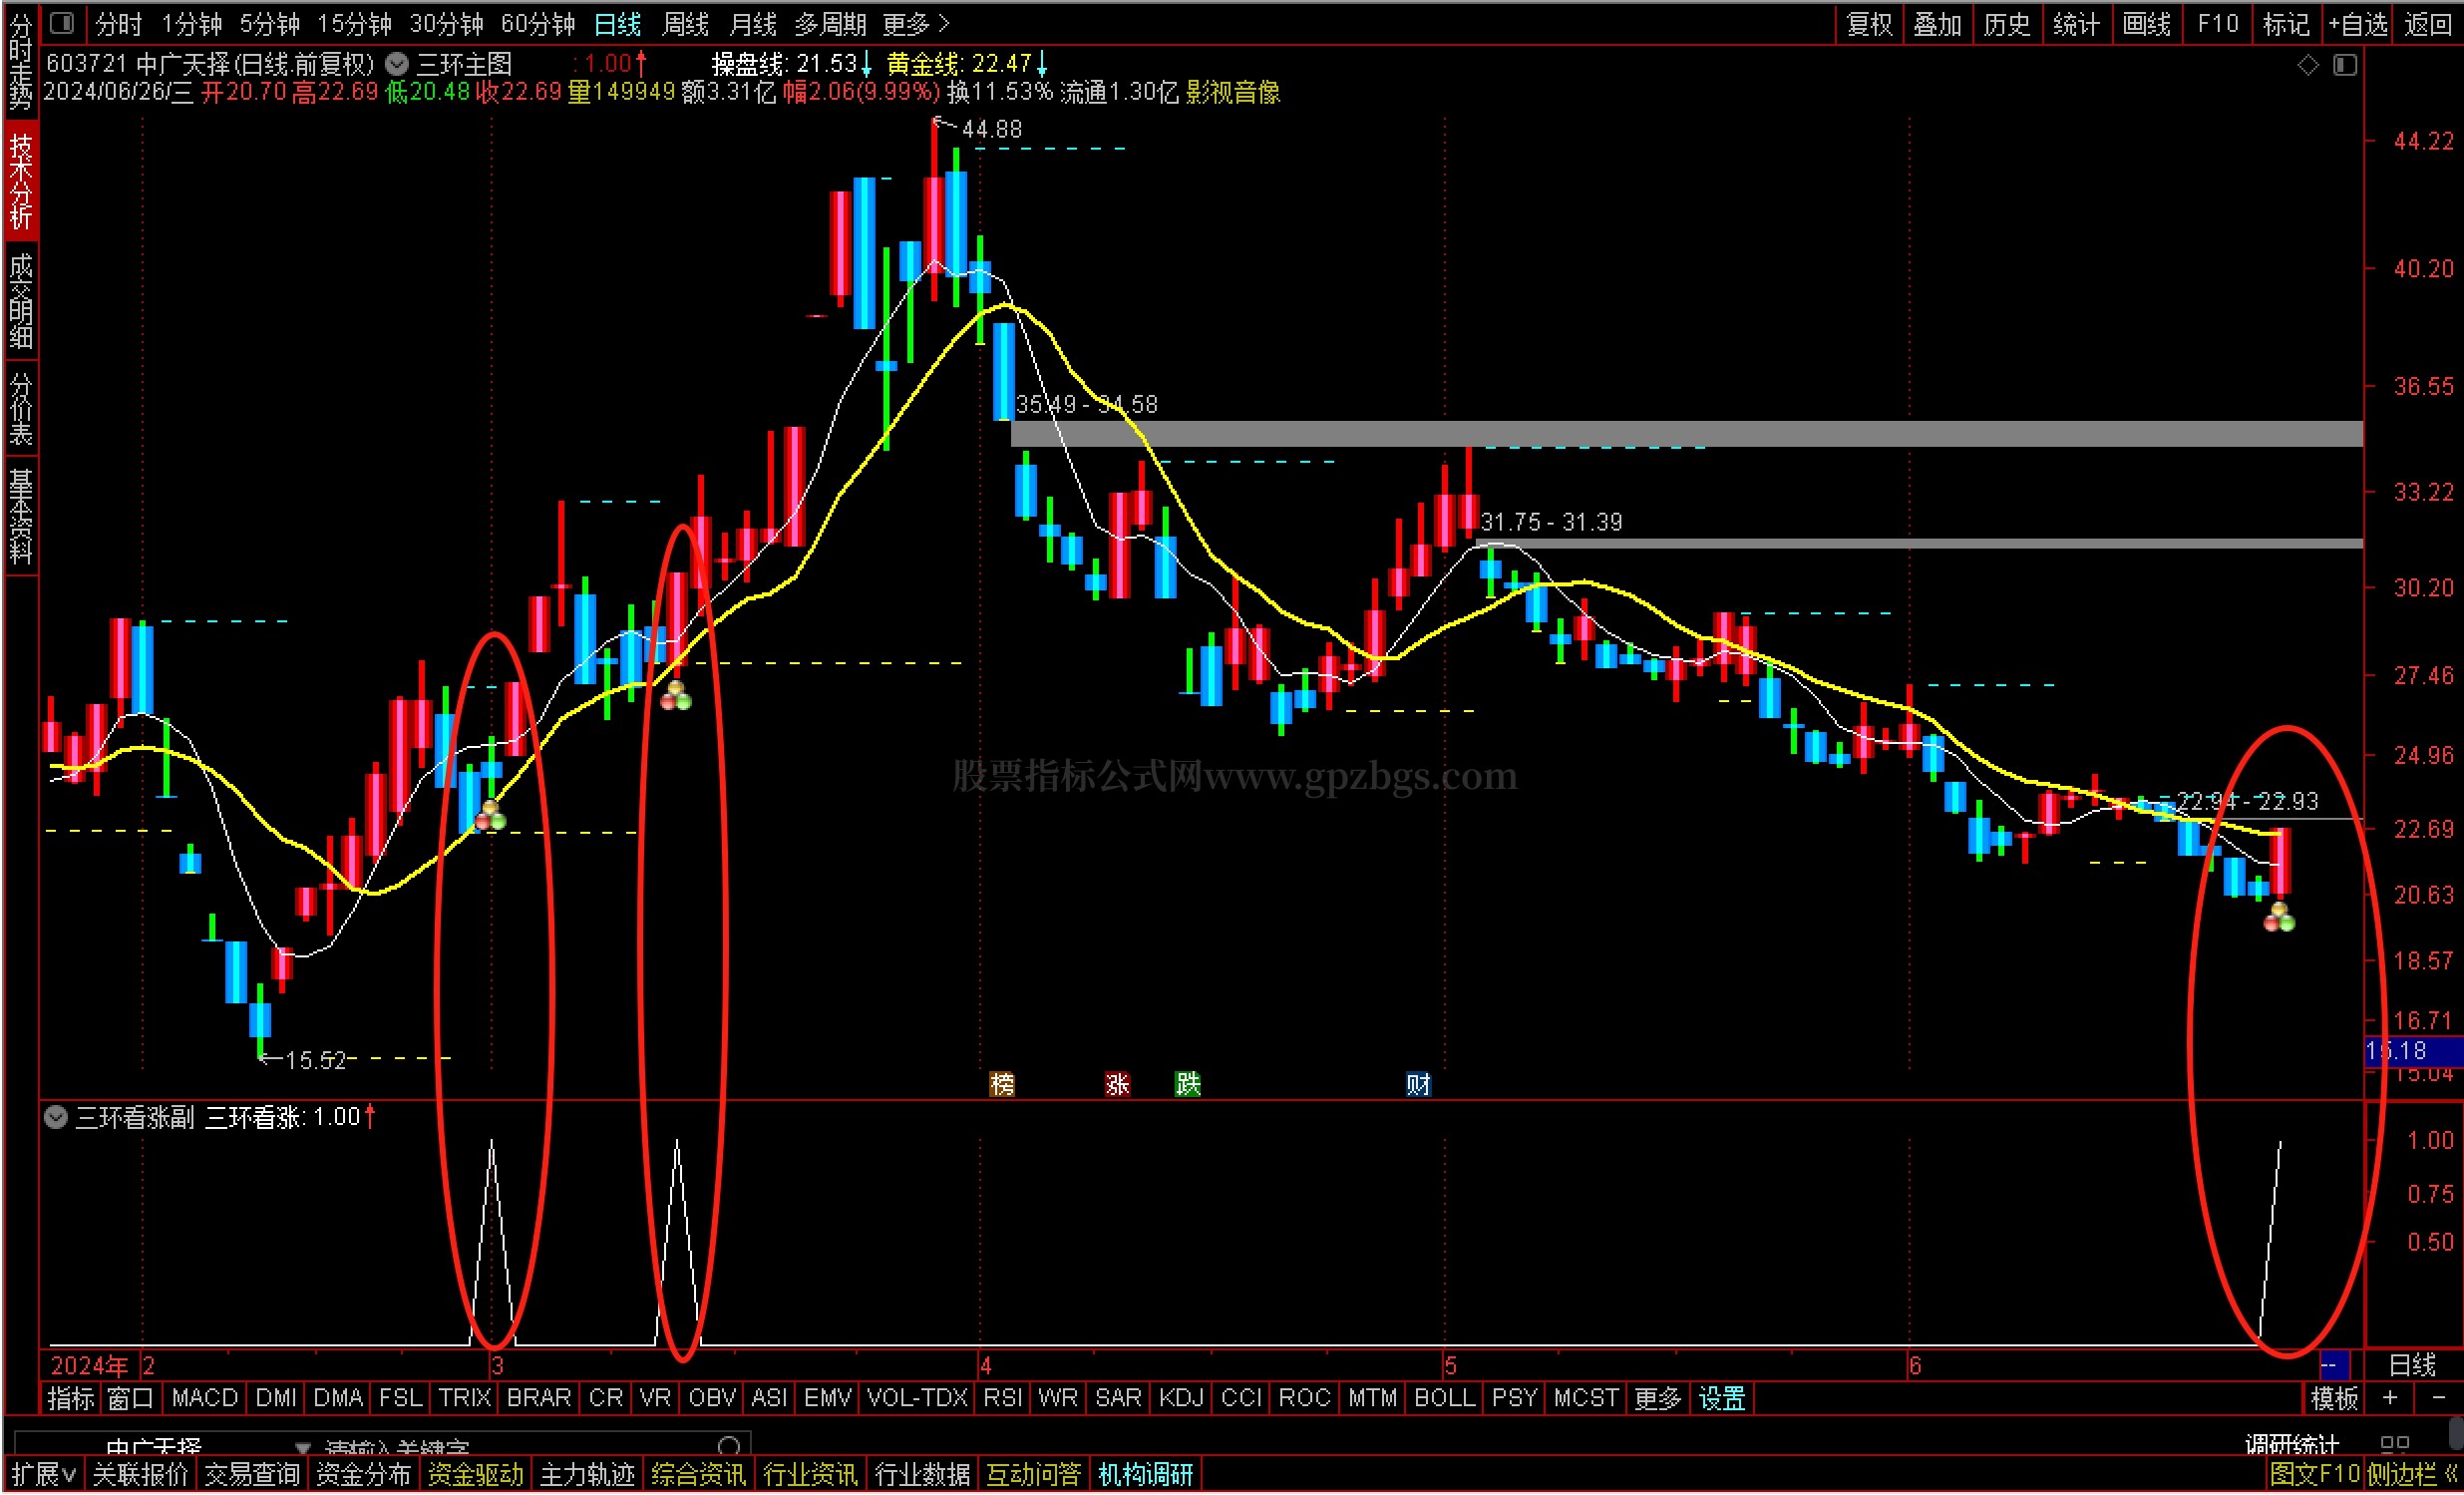Switch to 周线 period
This screenshot has height=1495, width=2464.
685,23
